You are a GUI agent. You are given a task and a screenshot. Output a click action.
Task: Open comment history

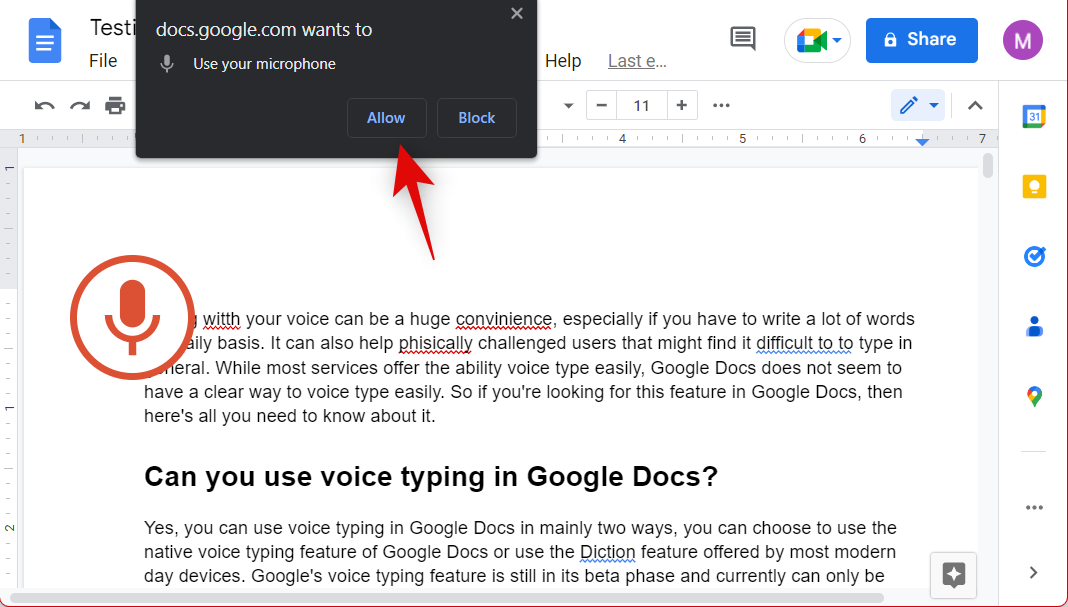pyautogui.click(x=743, y=40)
